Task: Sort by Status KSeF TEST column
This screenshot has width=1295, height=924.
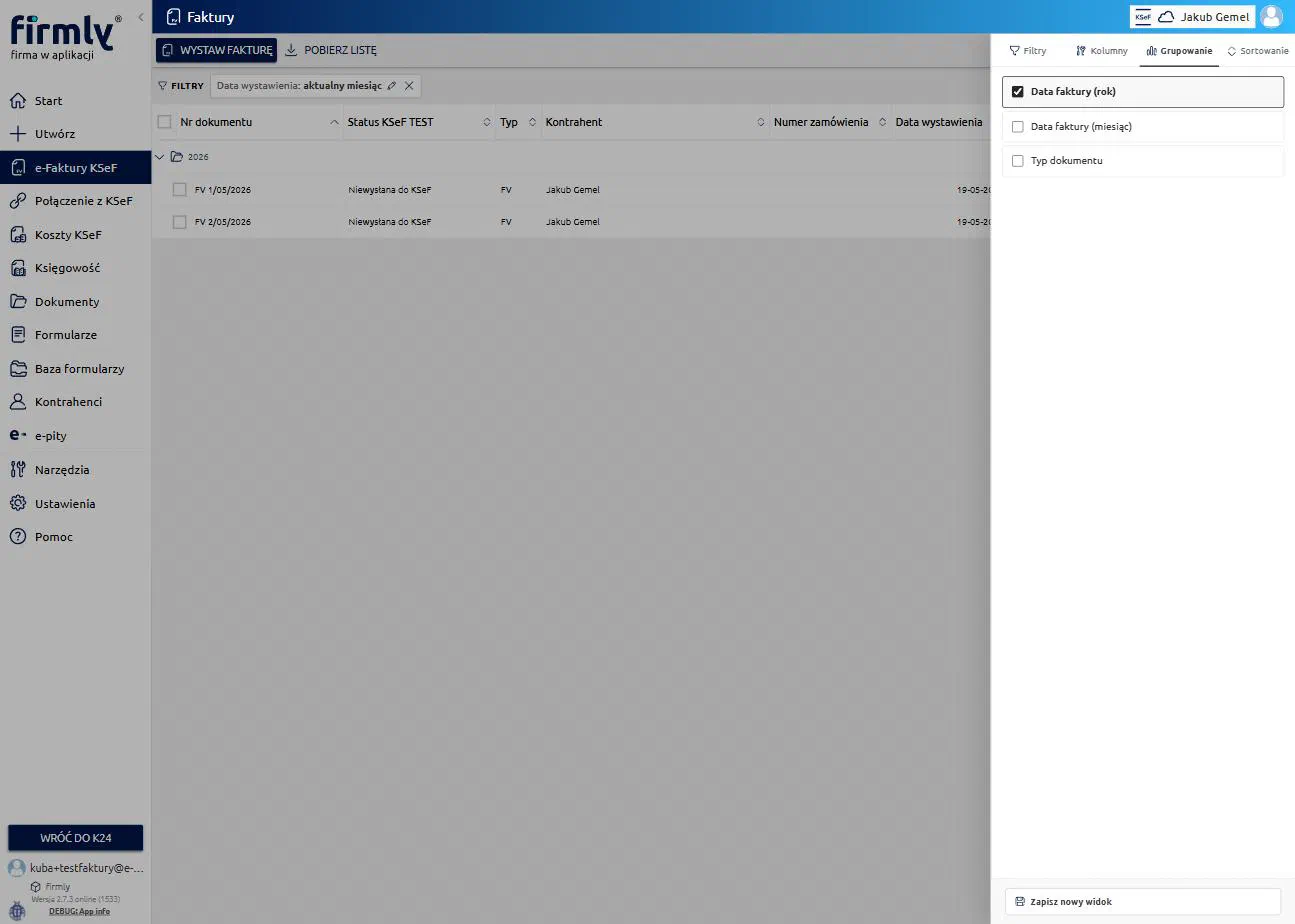Action: (487, 122)
